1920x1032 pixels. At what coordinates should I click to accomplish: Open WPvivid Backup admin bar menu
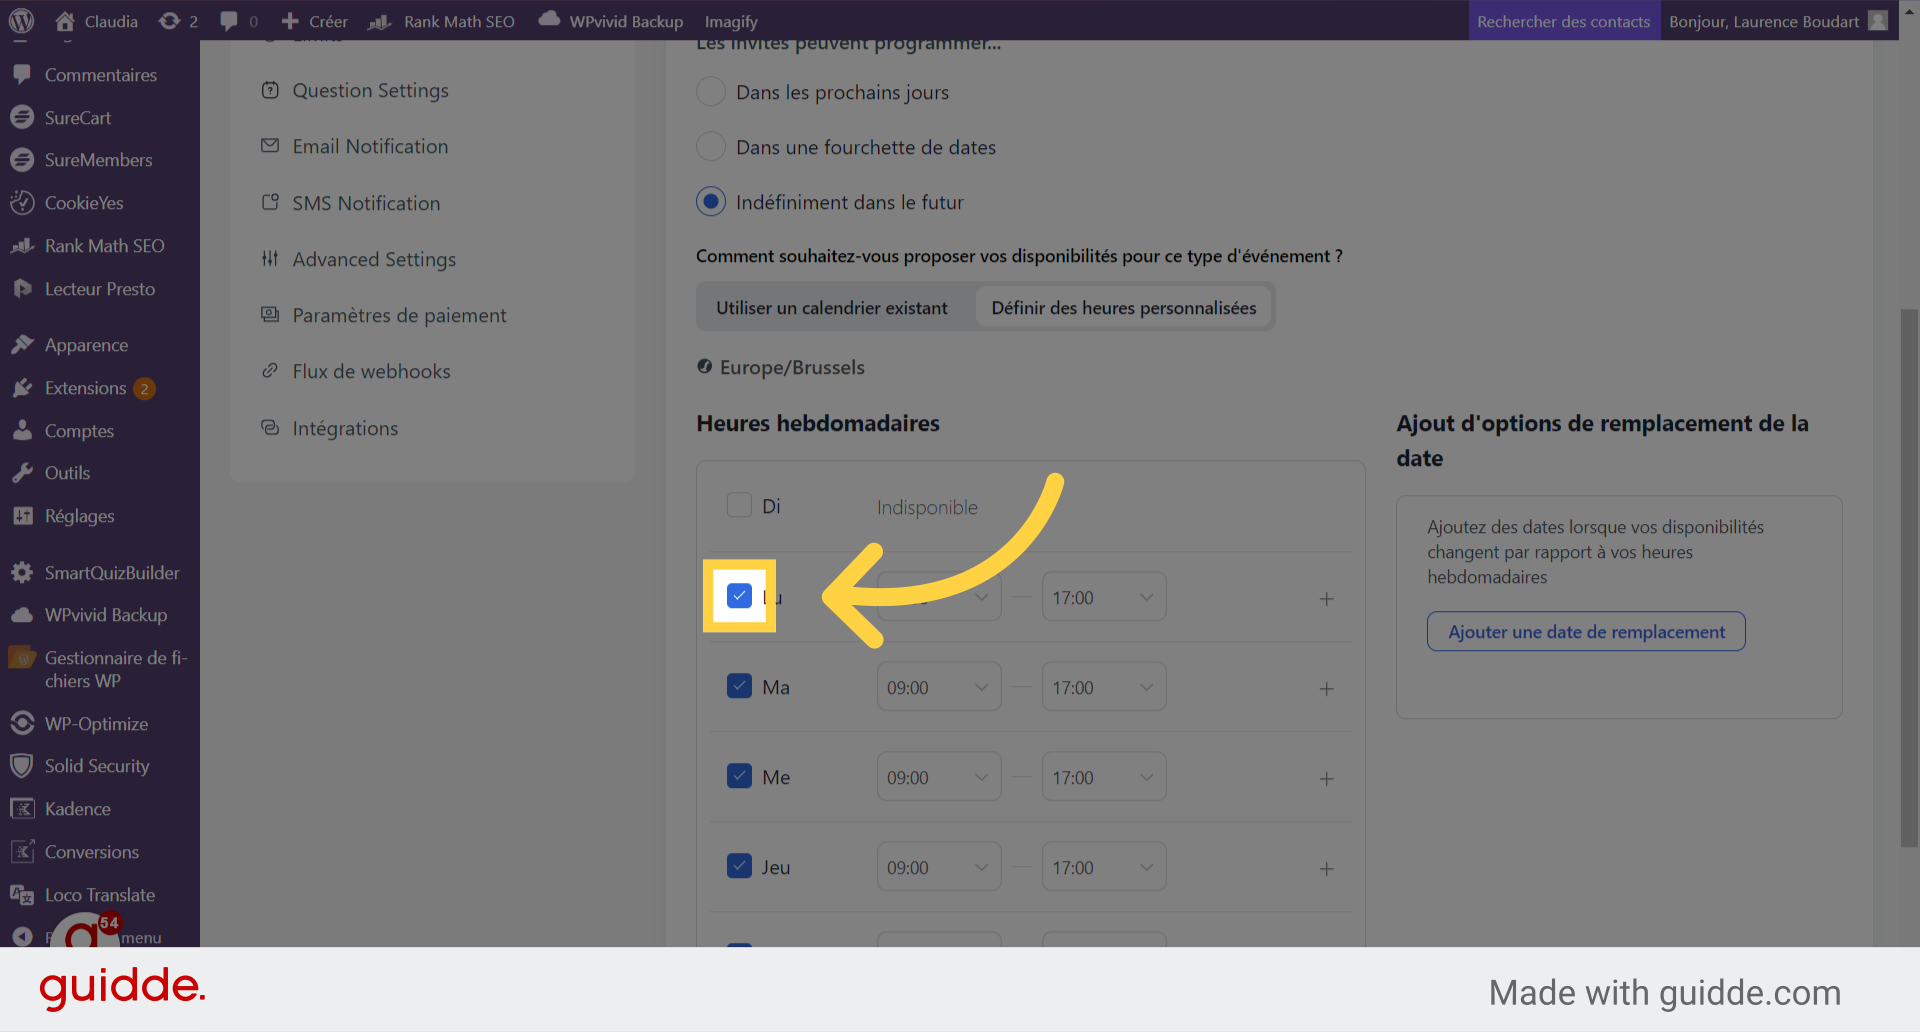(611, 21)
